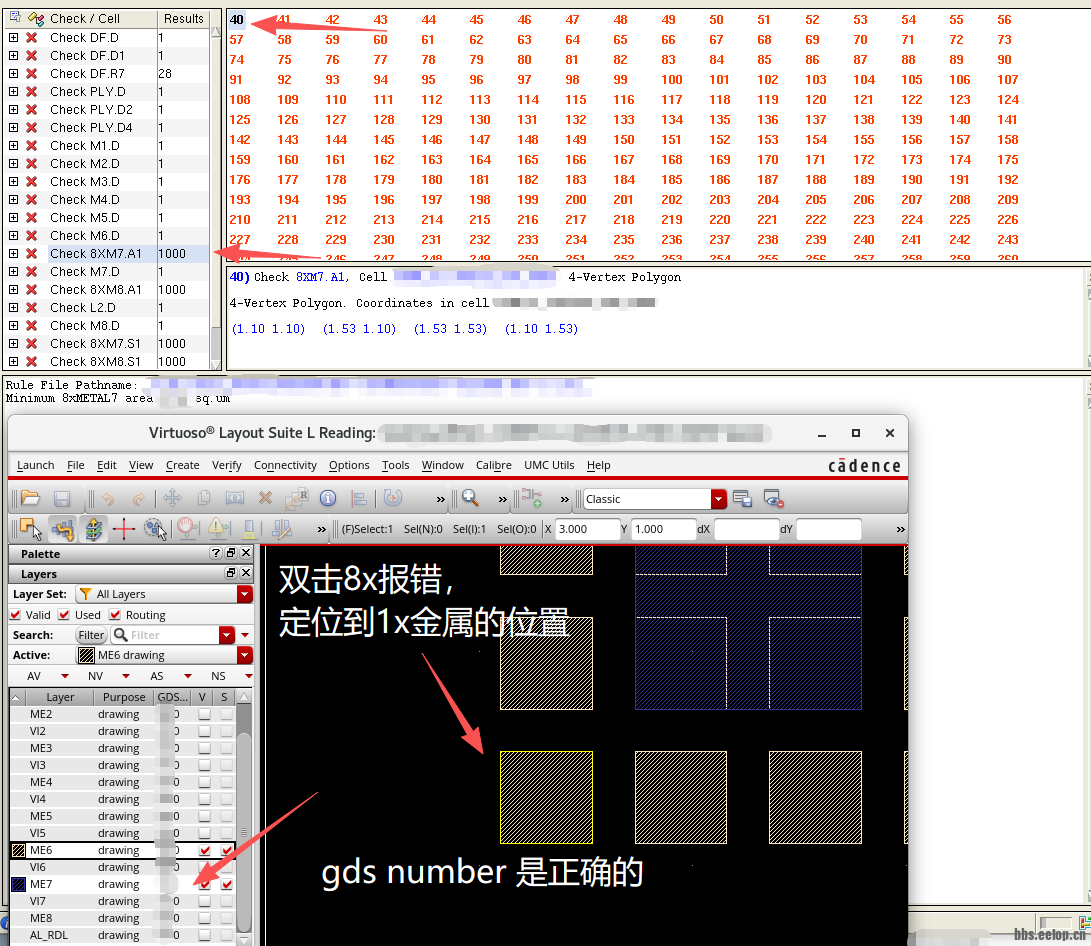Select the Stretch tool icon

coord(234,498)
